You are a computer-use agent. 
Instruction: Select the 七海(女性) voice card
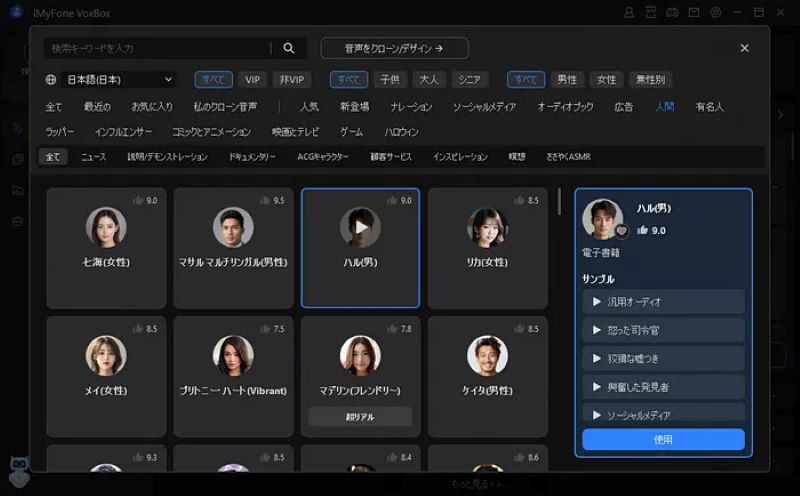coord(106,248)
